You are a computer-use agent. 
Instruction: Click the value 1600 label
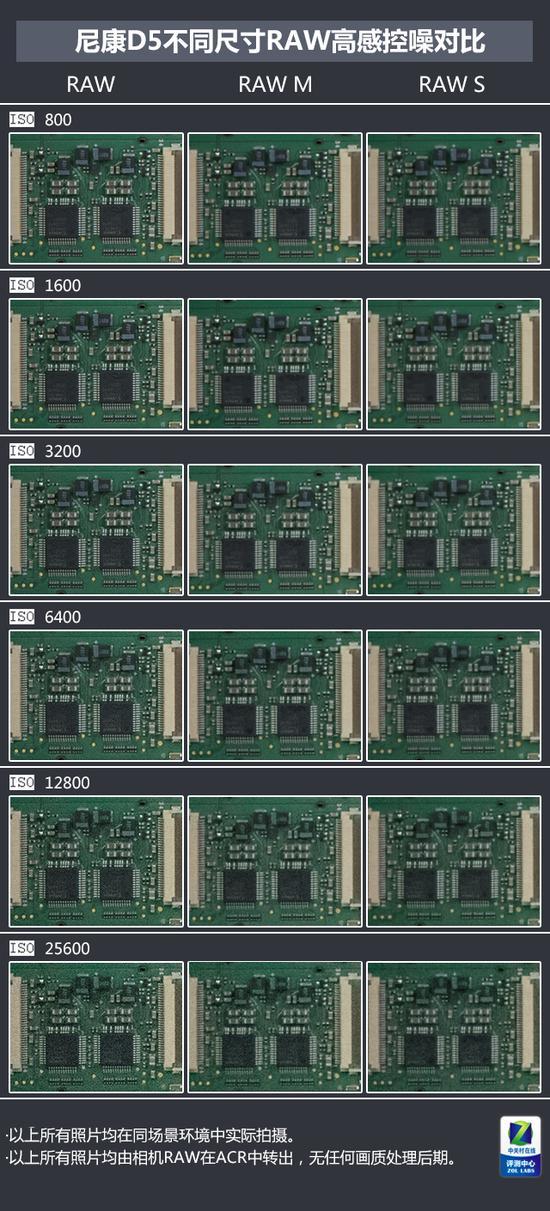point(63,285)
